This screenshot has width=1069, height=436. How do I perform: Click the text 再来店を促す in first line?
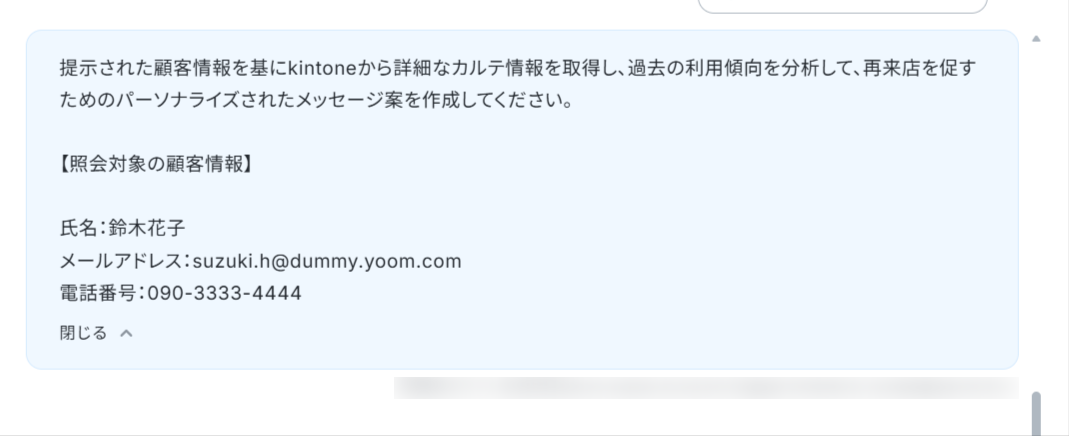point(918,69)
